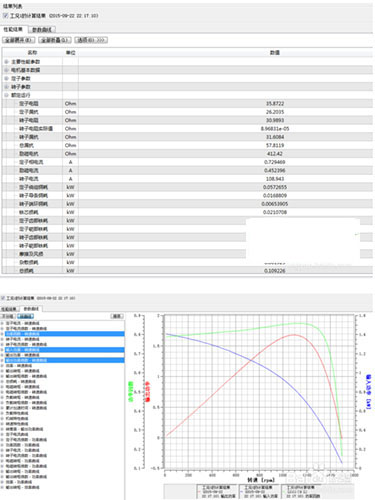Expand the 定子参数 tree node
The height and width of the screenshot is (500, 375).
click(x=6, y=78)
